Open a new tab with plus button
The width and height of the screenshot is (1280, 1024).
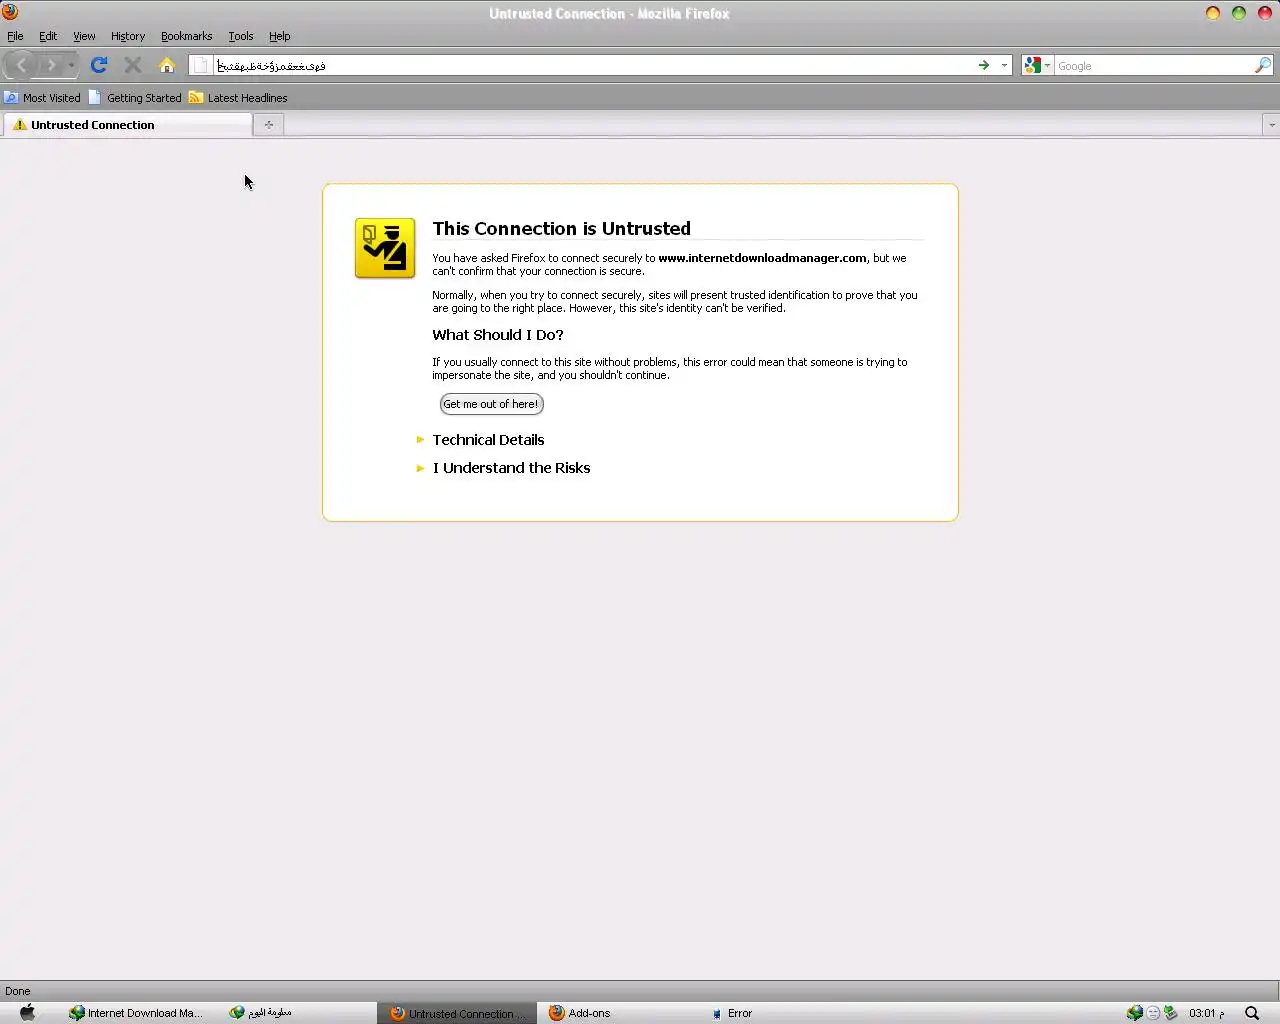tap(268, 125)
